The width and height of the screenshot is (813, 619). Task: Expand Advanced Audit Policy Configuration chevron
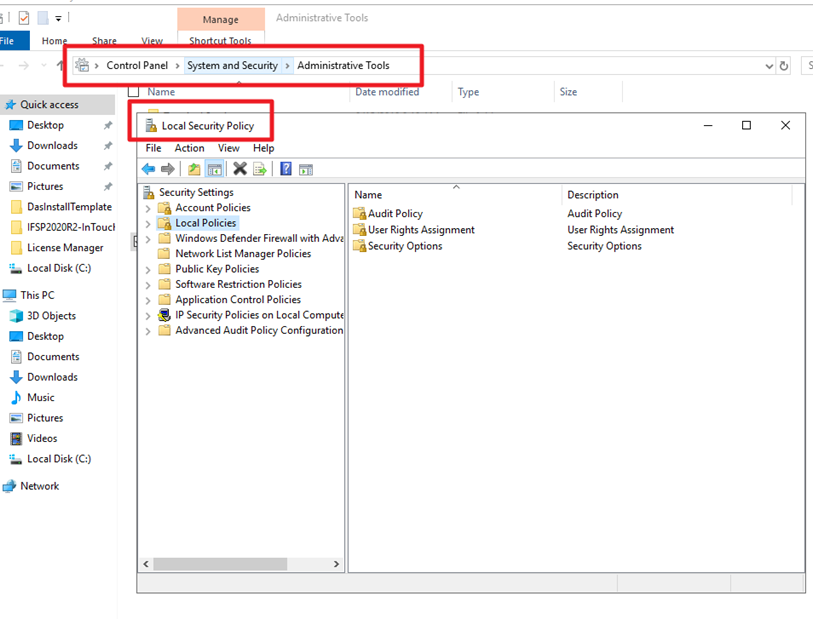click(148, 331)
